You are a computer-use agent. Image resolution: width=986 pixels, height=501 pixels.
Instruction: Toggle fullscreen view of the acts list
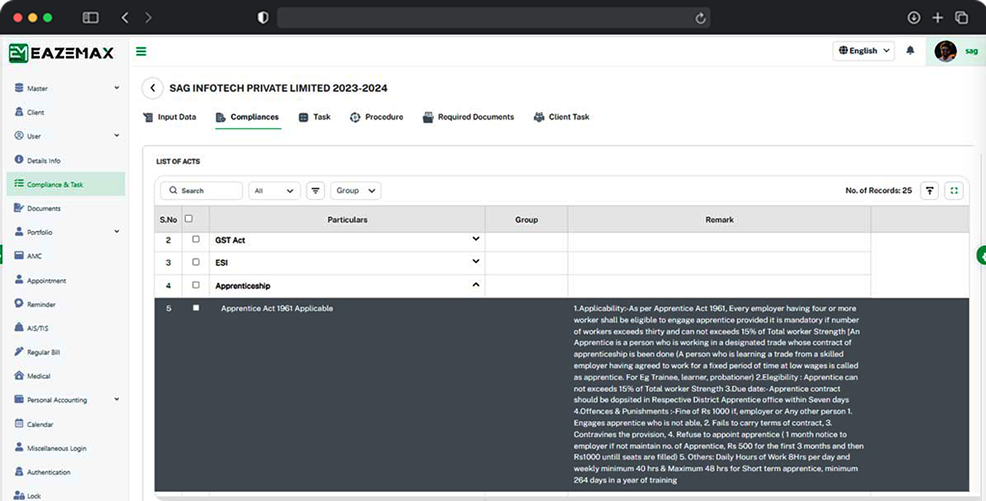tap(954, 190)
